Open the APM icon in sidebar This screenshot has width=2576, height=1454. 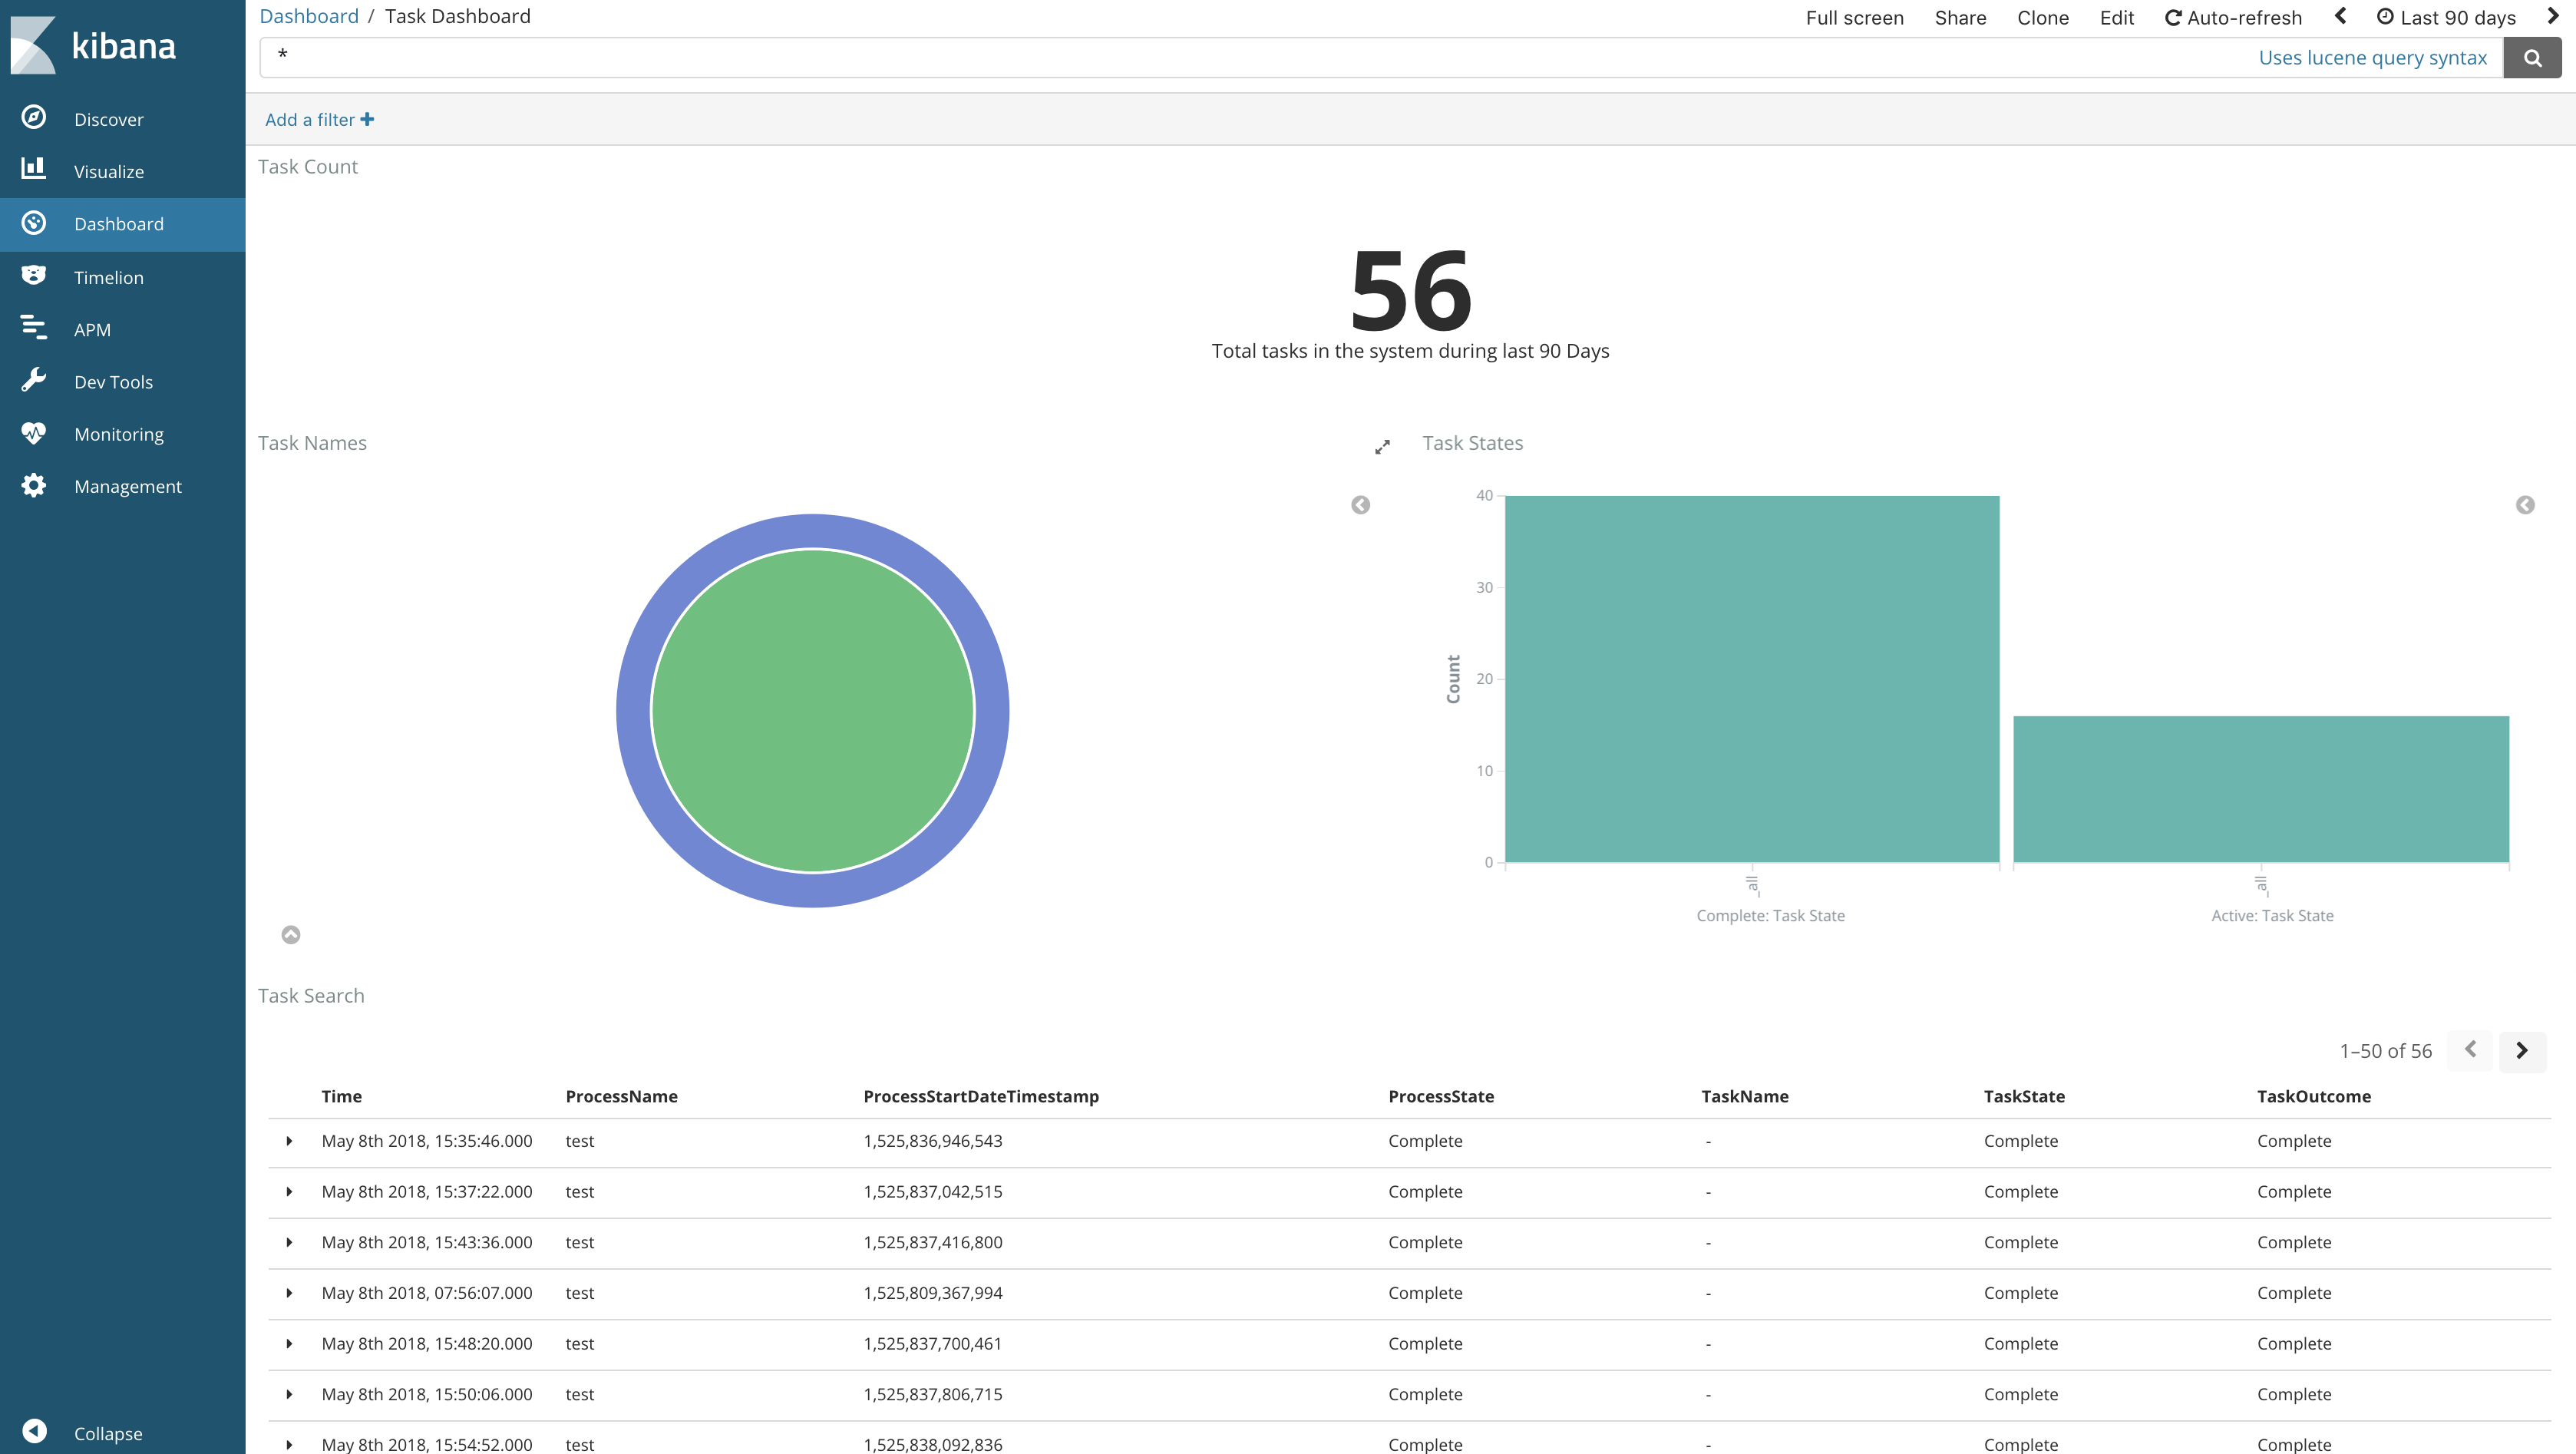pos(34,328)
